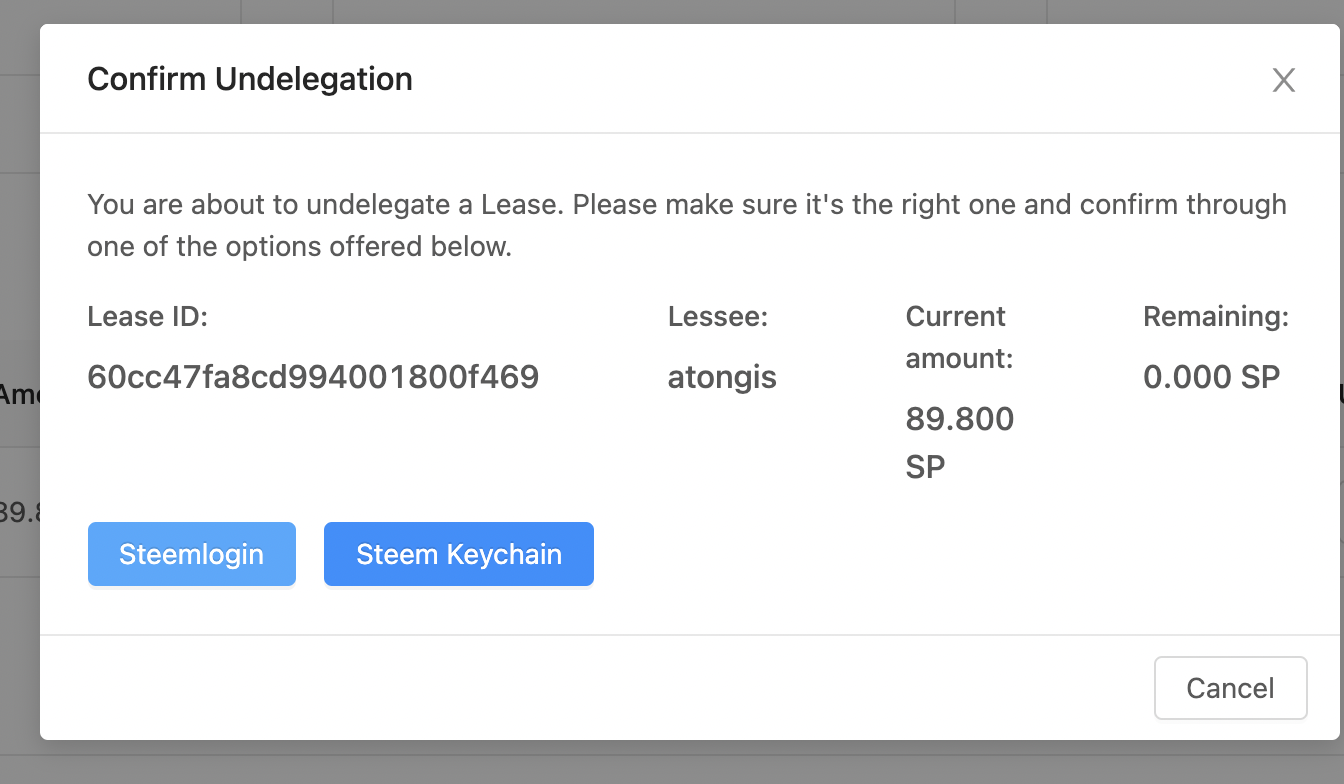Click the dimmed backdrop below the dialog
Viewport: 1344px width, 784px height.
pyautogui.click(x=640, y=763)
